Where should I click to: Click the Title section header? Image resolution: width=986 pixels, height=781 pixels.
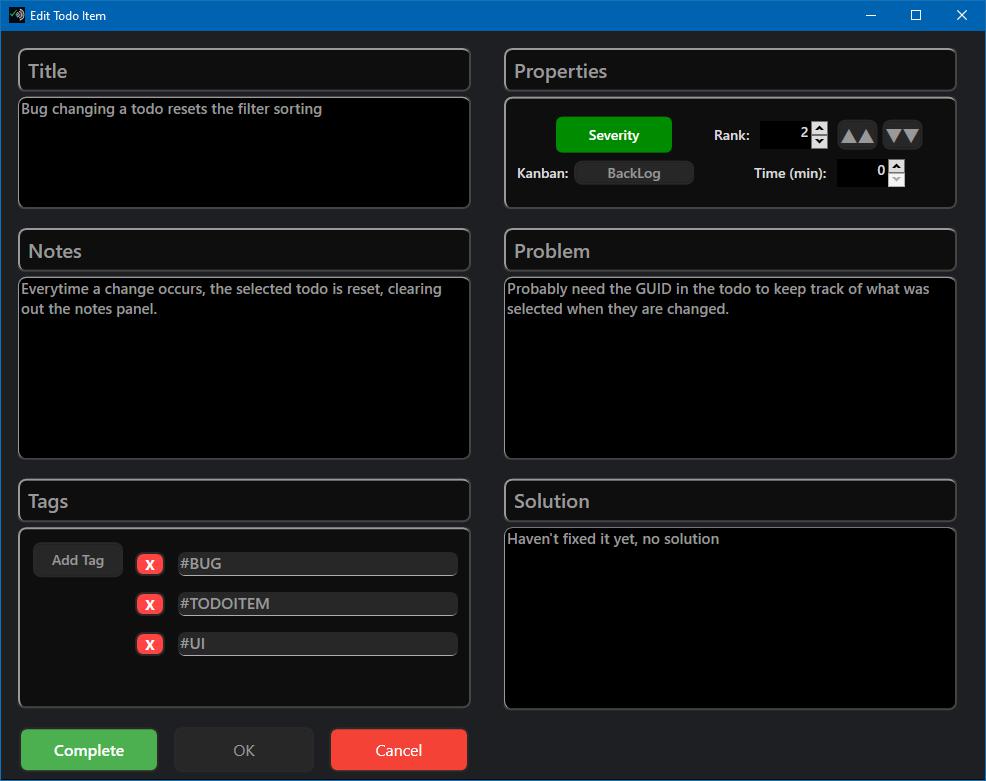(244, 70)
